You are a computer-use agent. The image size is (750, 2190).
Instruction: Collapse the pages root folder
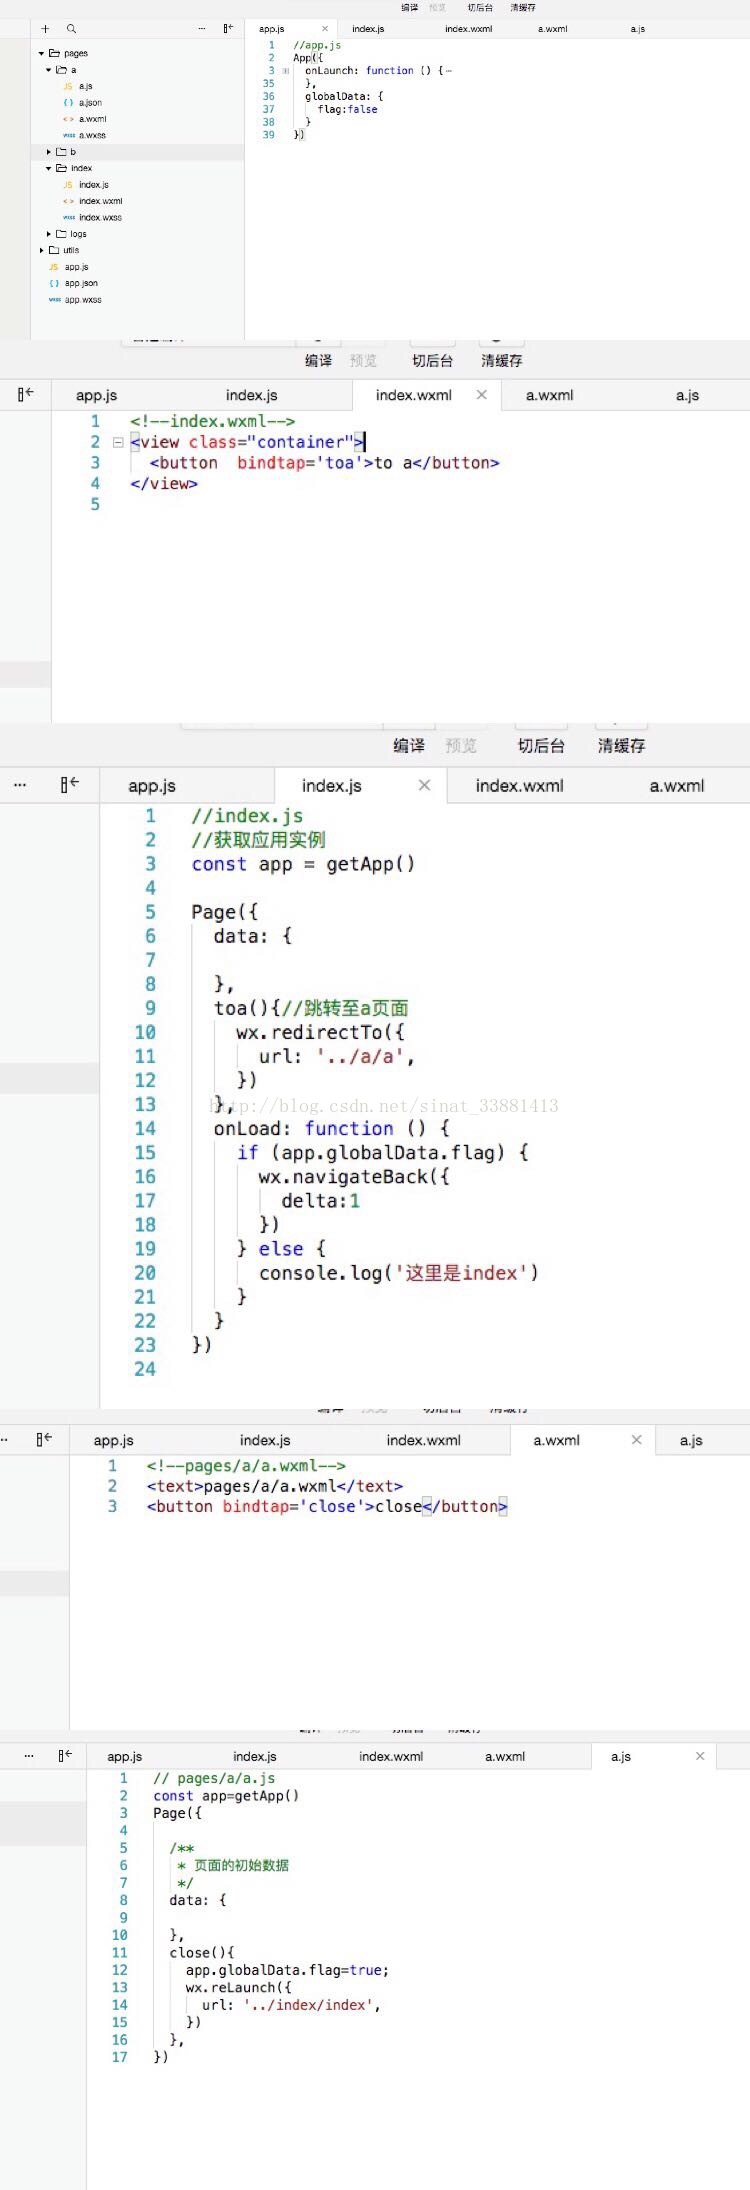point(42,53)
